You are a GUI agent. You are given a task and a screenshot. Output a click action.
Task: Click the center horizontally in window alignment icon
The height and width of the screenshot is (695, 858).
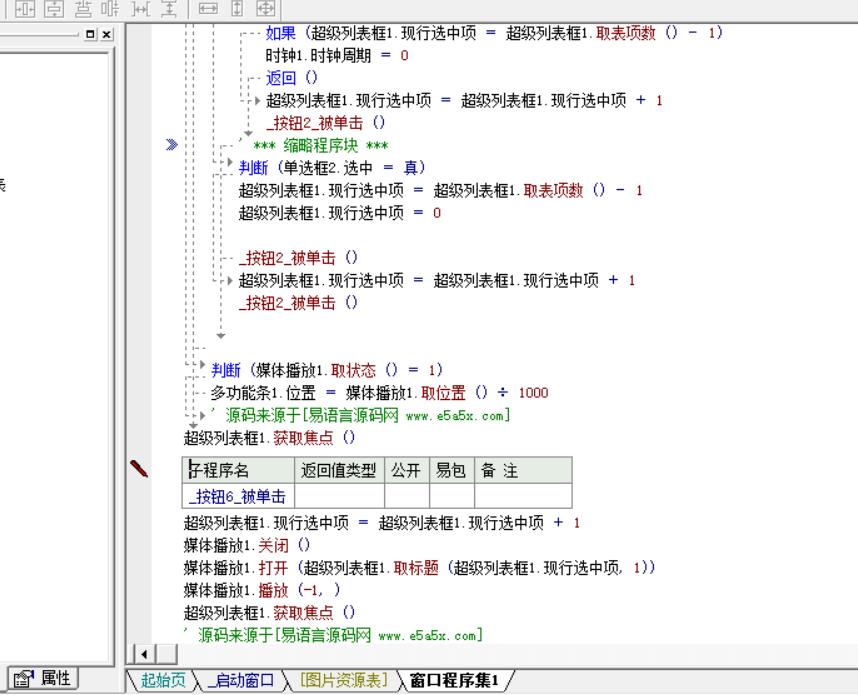tap(25, 8)
